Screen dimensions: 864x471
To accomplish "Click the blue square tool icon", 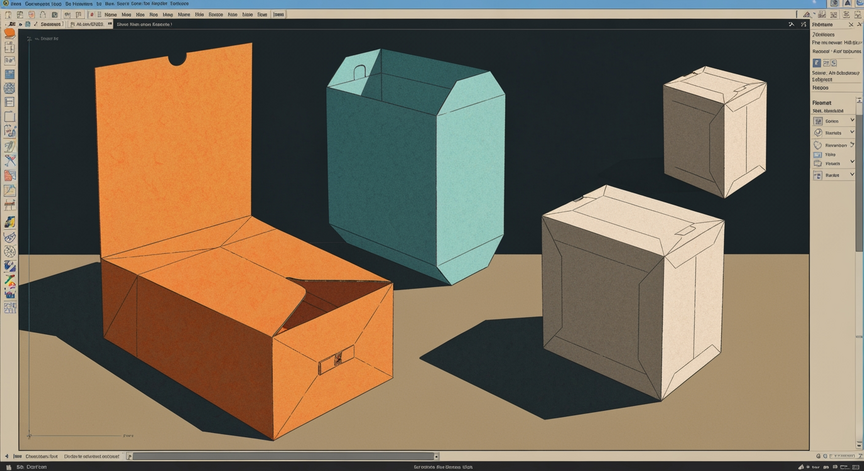I will (x=9, y=74).
